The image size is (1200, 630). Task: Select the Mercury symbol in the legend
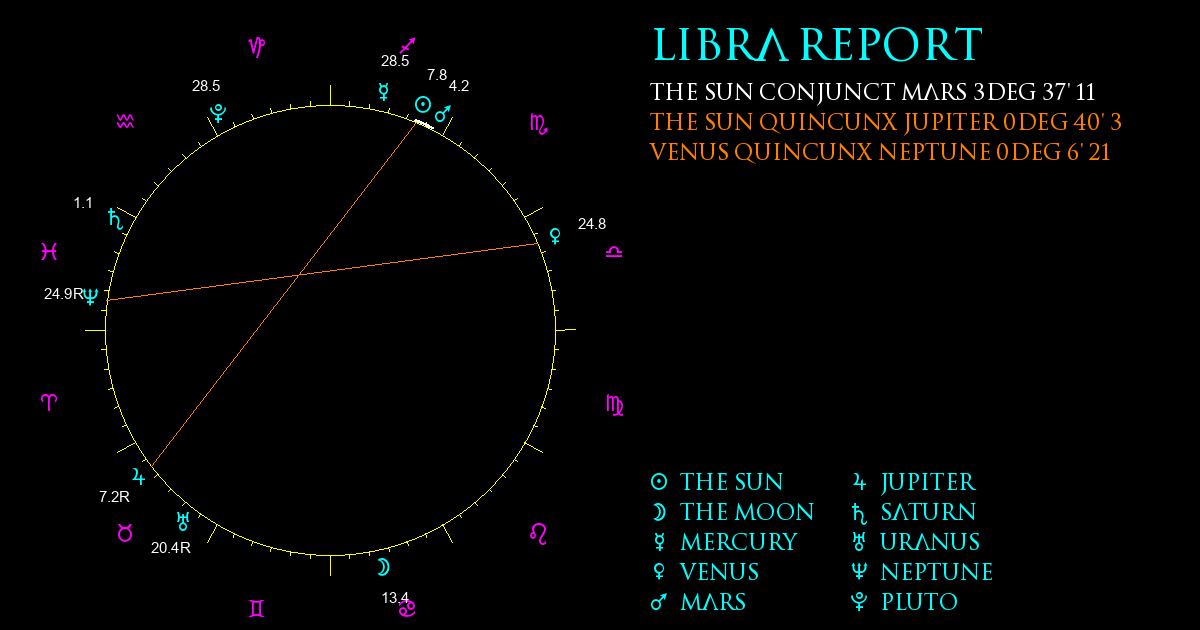tap(658, 542)
